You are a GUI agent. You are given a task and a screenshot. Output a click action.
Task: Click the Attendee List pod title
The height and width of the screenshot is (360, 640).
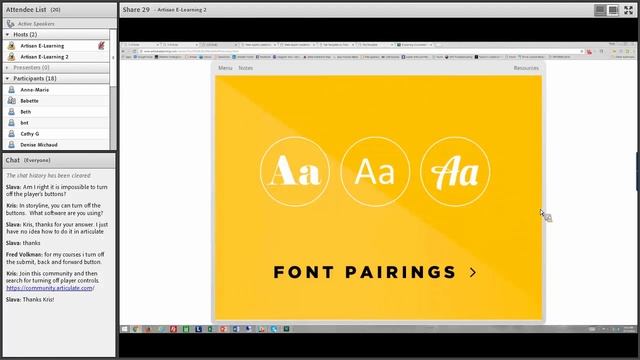coord(26,9)
